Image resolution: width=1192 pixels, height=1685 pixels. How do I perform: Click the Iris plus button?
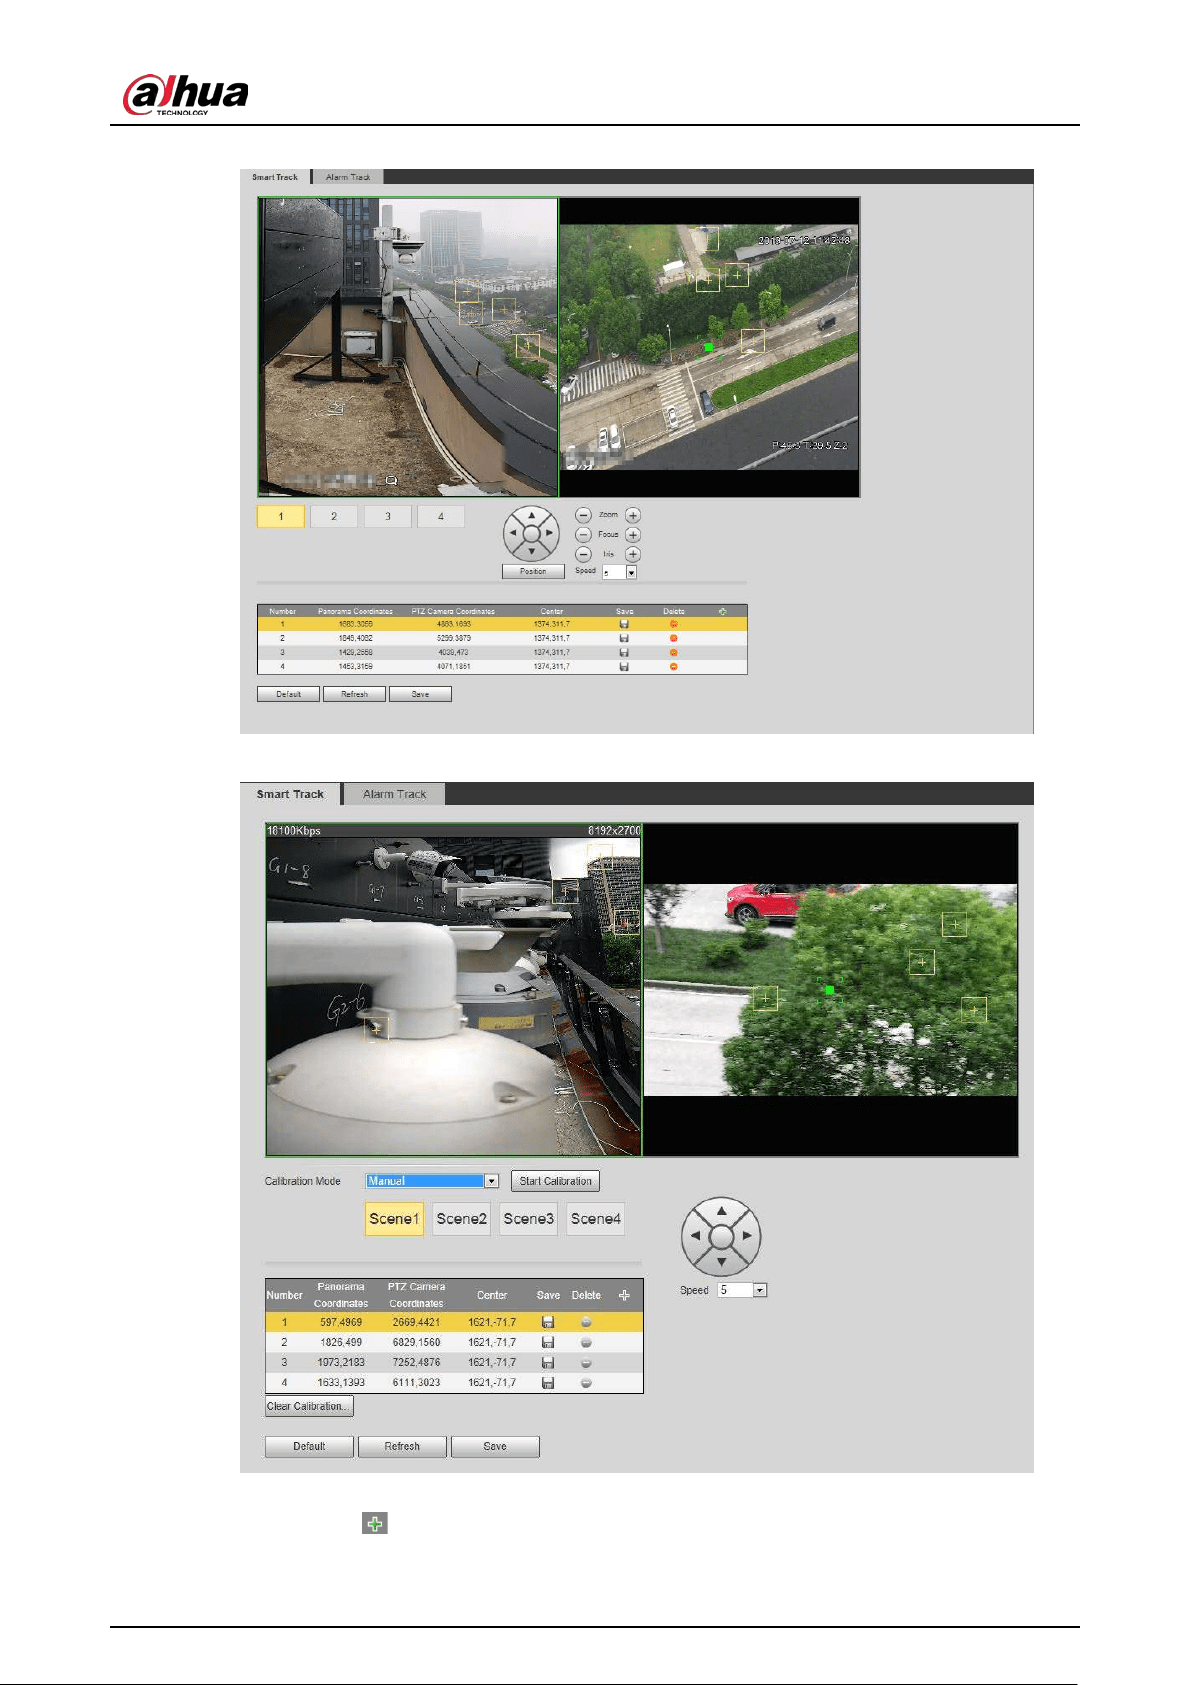point(633,554)
